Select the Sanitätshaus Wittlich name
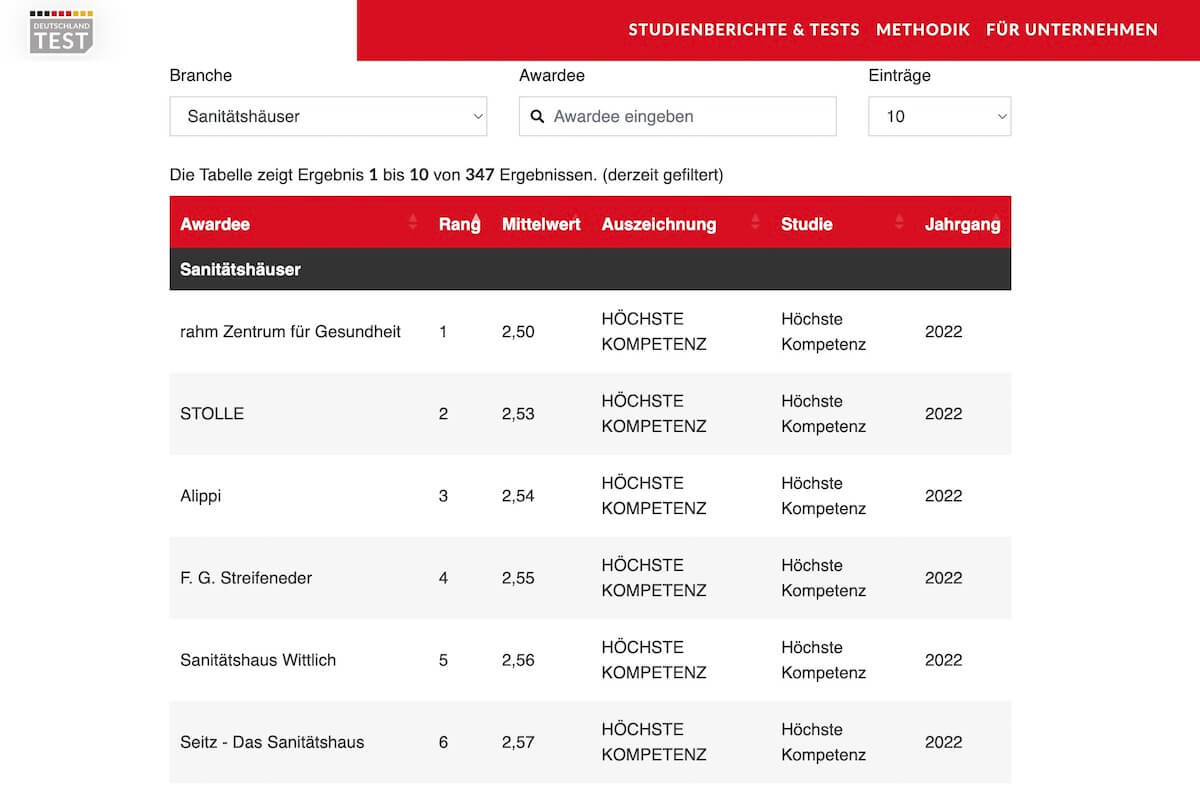This screenshot has width=1200, height=800. coord(258,659)
